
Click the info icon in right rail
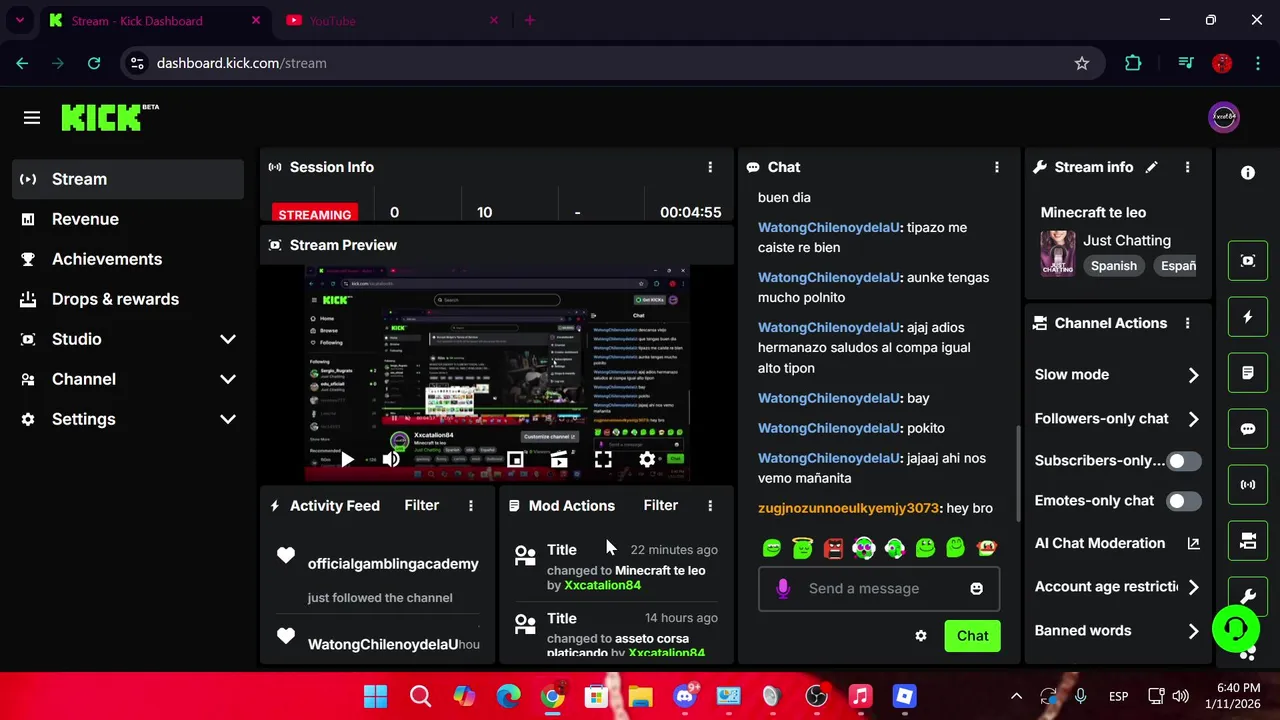coord(1248,173)
